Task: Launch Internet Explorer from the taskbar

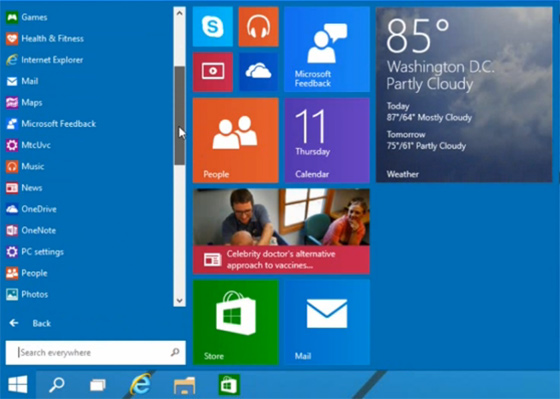Action: point(140,385)
